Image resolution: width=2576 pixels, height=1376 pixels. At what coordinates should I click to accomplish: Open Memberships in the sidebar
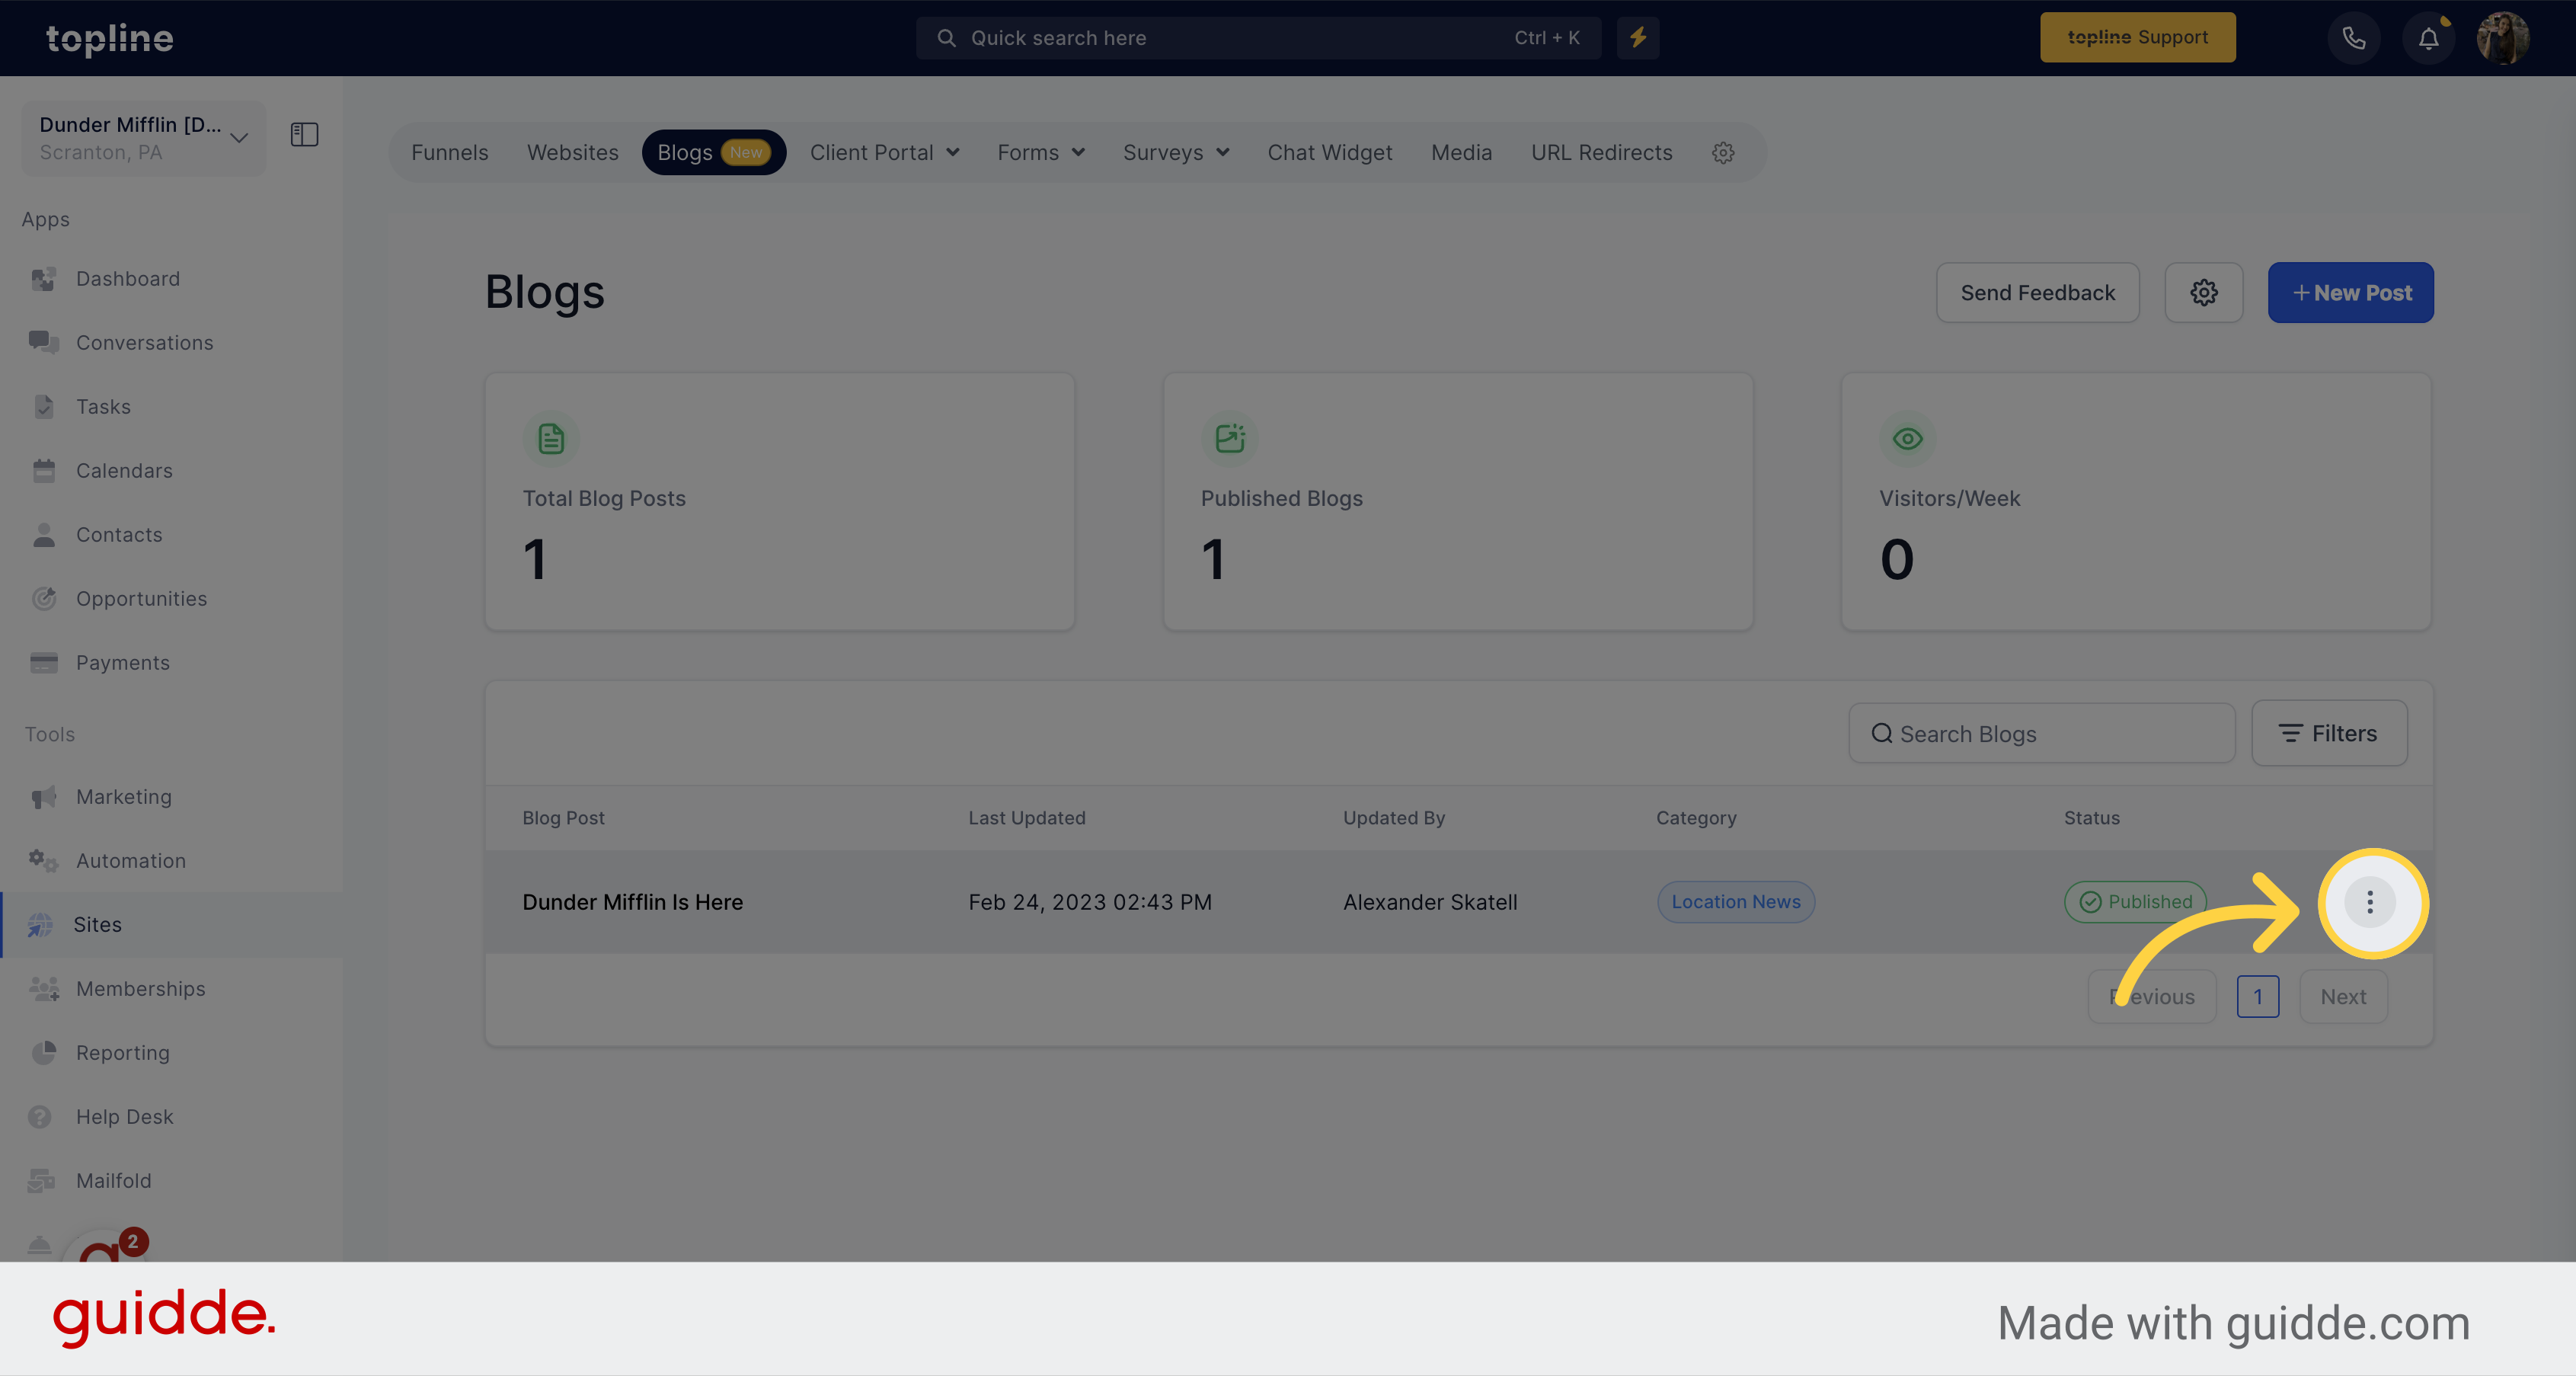tap(140, 989)
